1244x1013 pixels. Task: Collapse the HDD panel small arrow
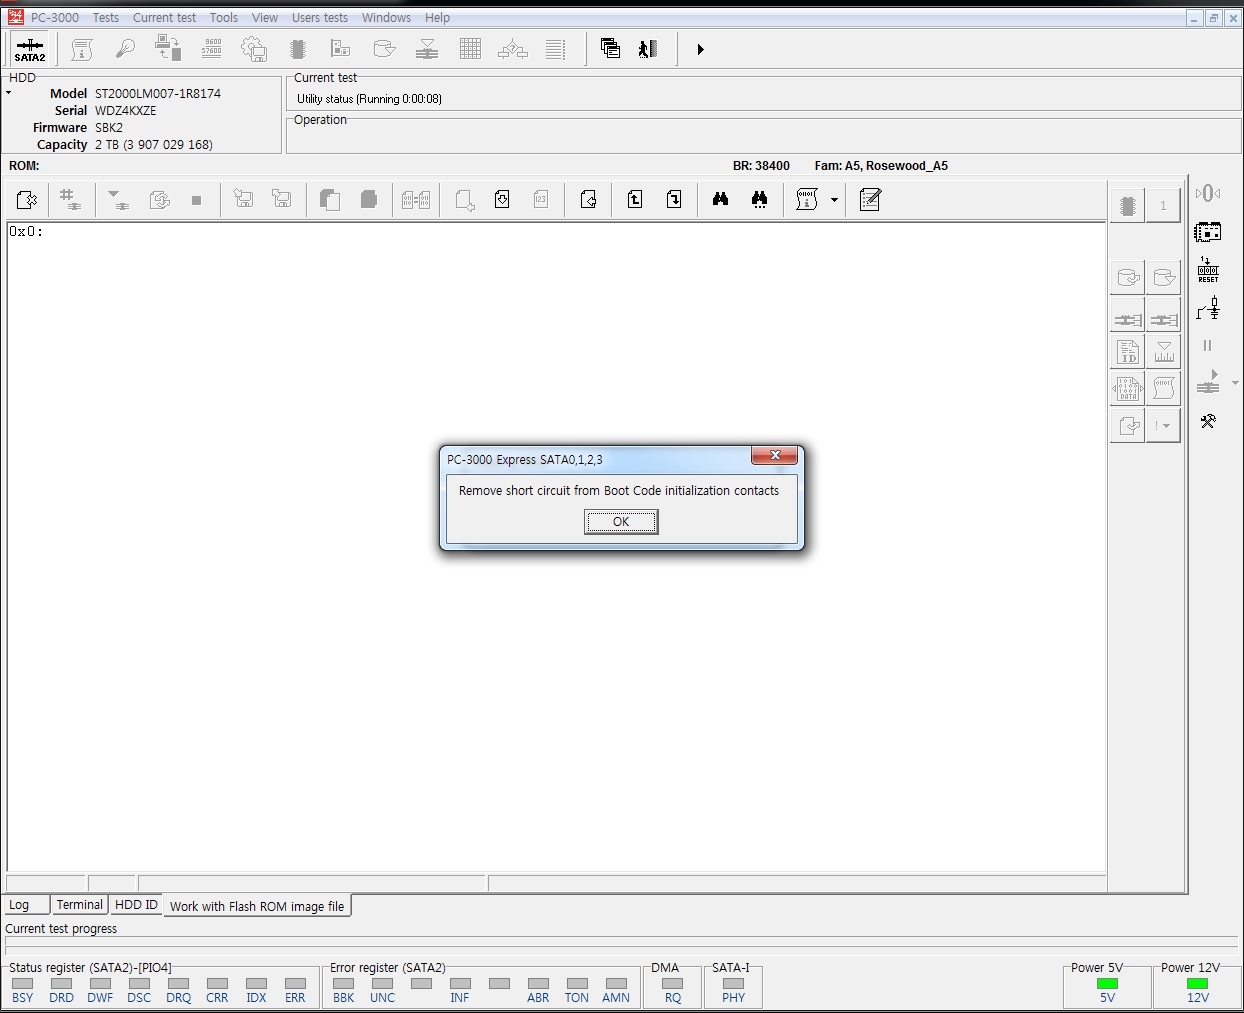pyautogui.click(x=8, y=93)
